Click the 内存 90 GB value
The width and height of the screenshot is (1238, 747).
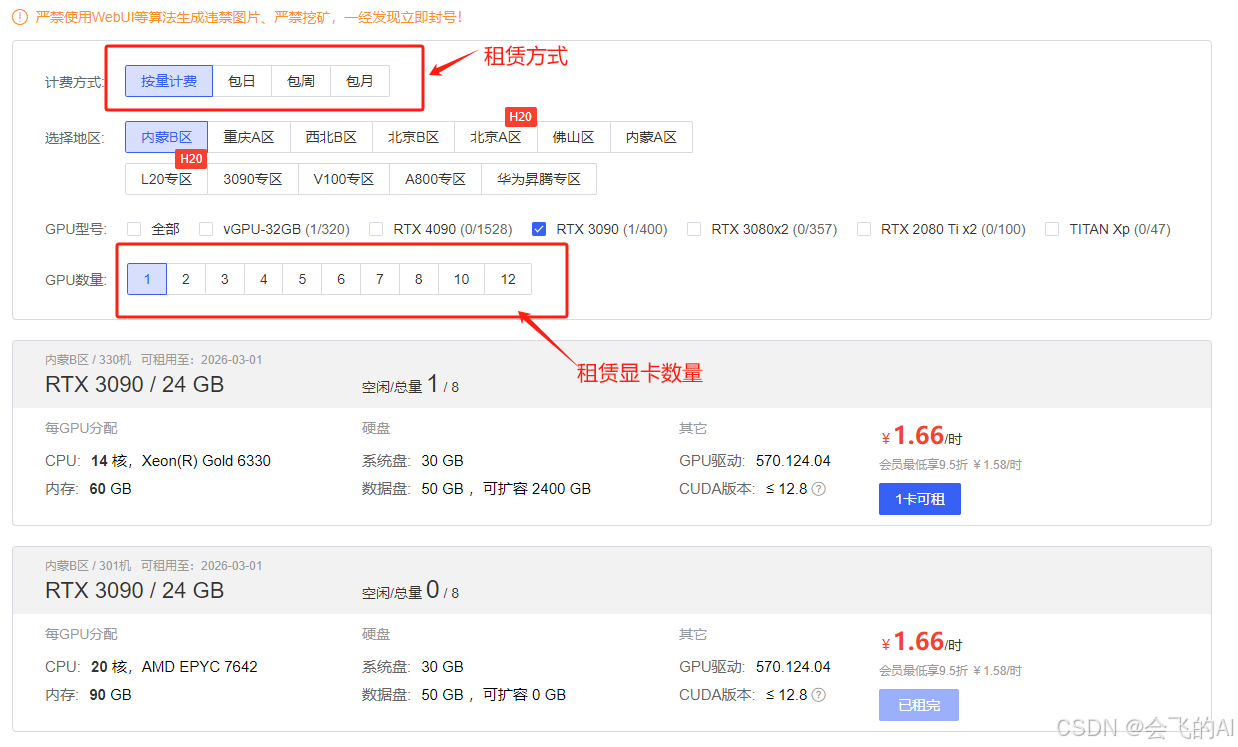[111, 695]
